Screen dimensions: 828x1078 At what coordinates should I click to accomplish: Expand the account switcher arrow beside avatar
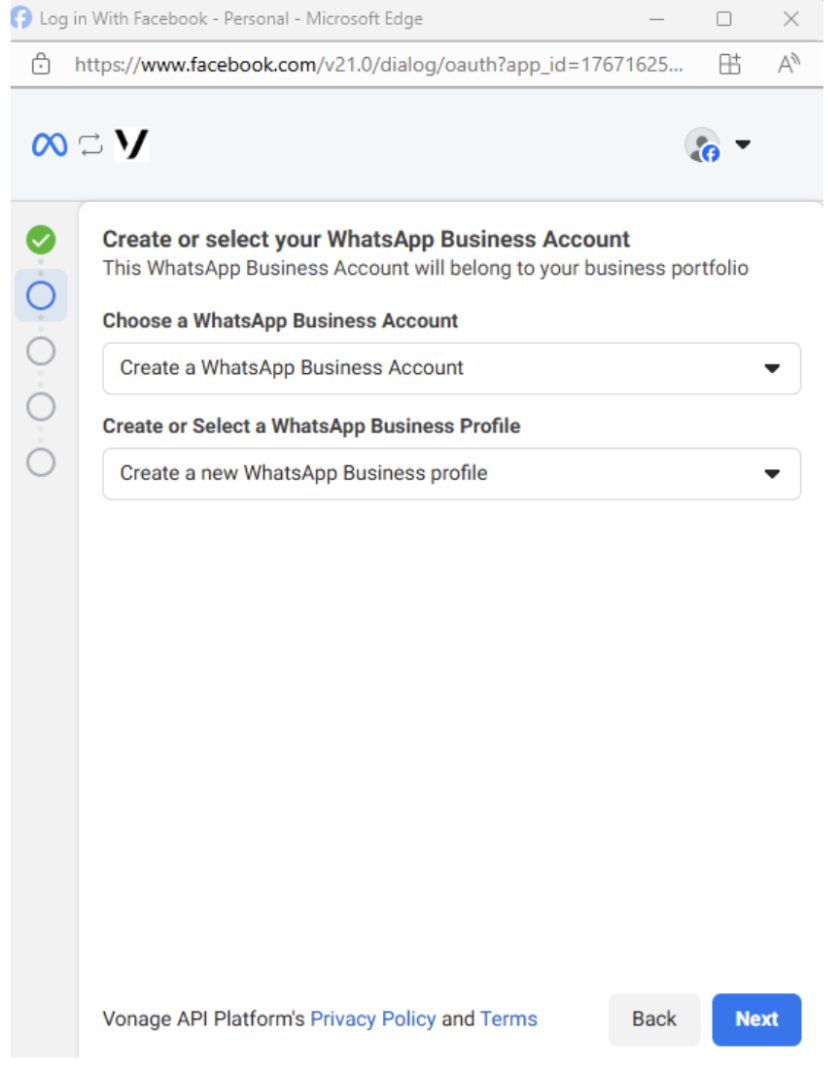point(743,144)
